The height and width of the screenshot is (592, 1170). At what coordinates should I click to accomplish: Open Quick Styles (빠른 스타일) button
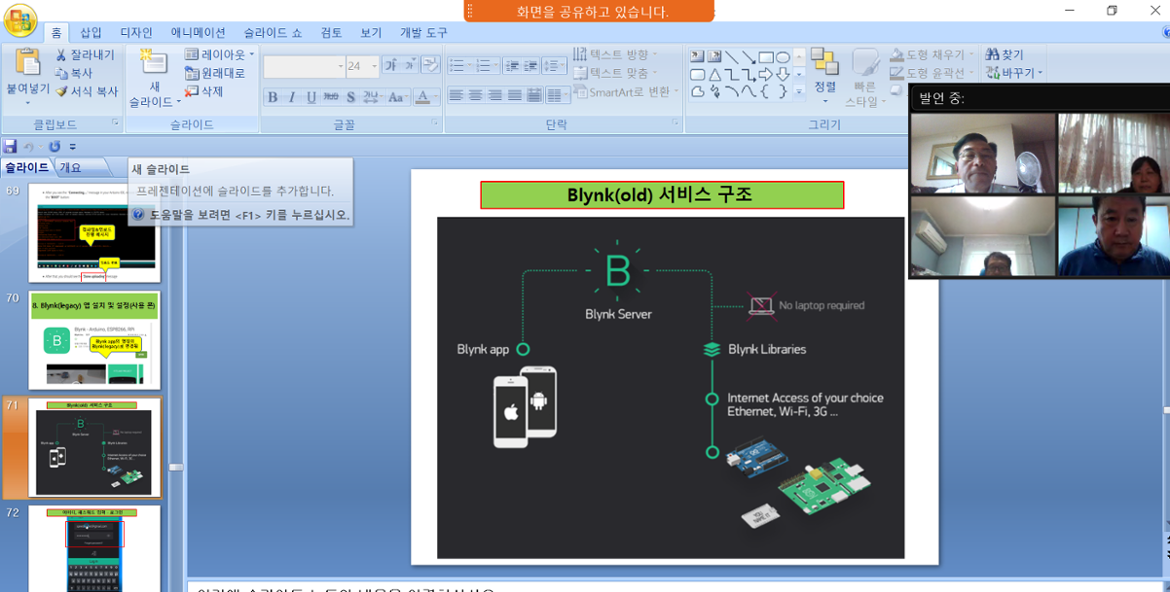pyautogui.click(x=866, y=78)
